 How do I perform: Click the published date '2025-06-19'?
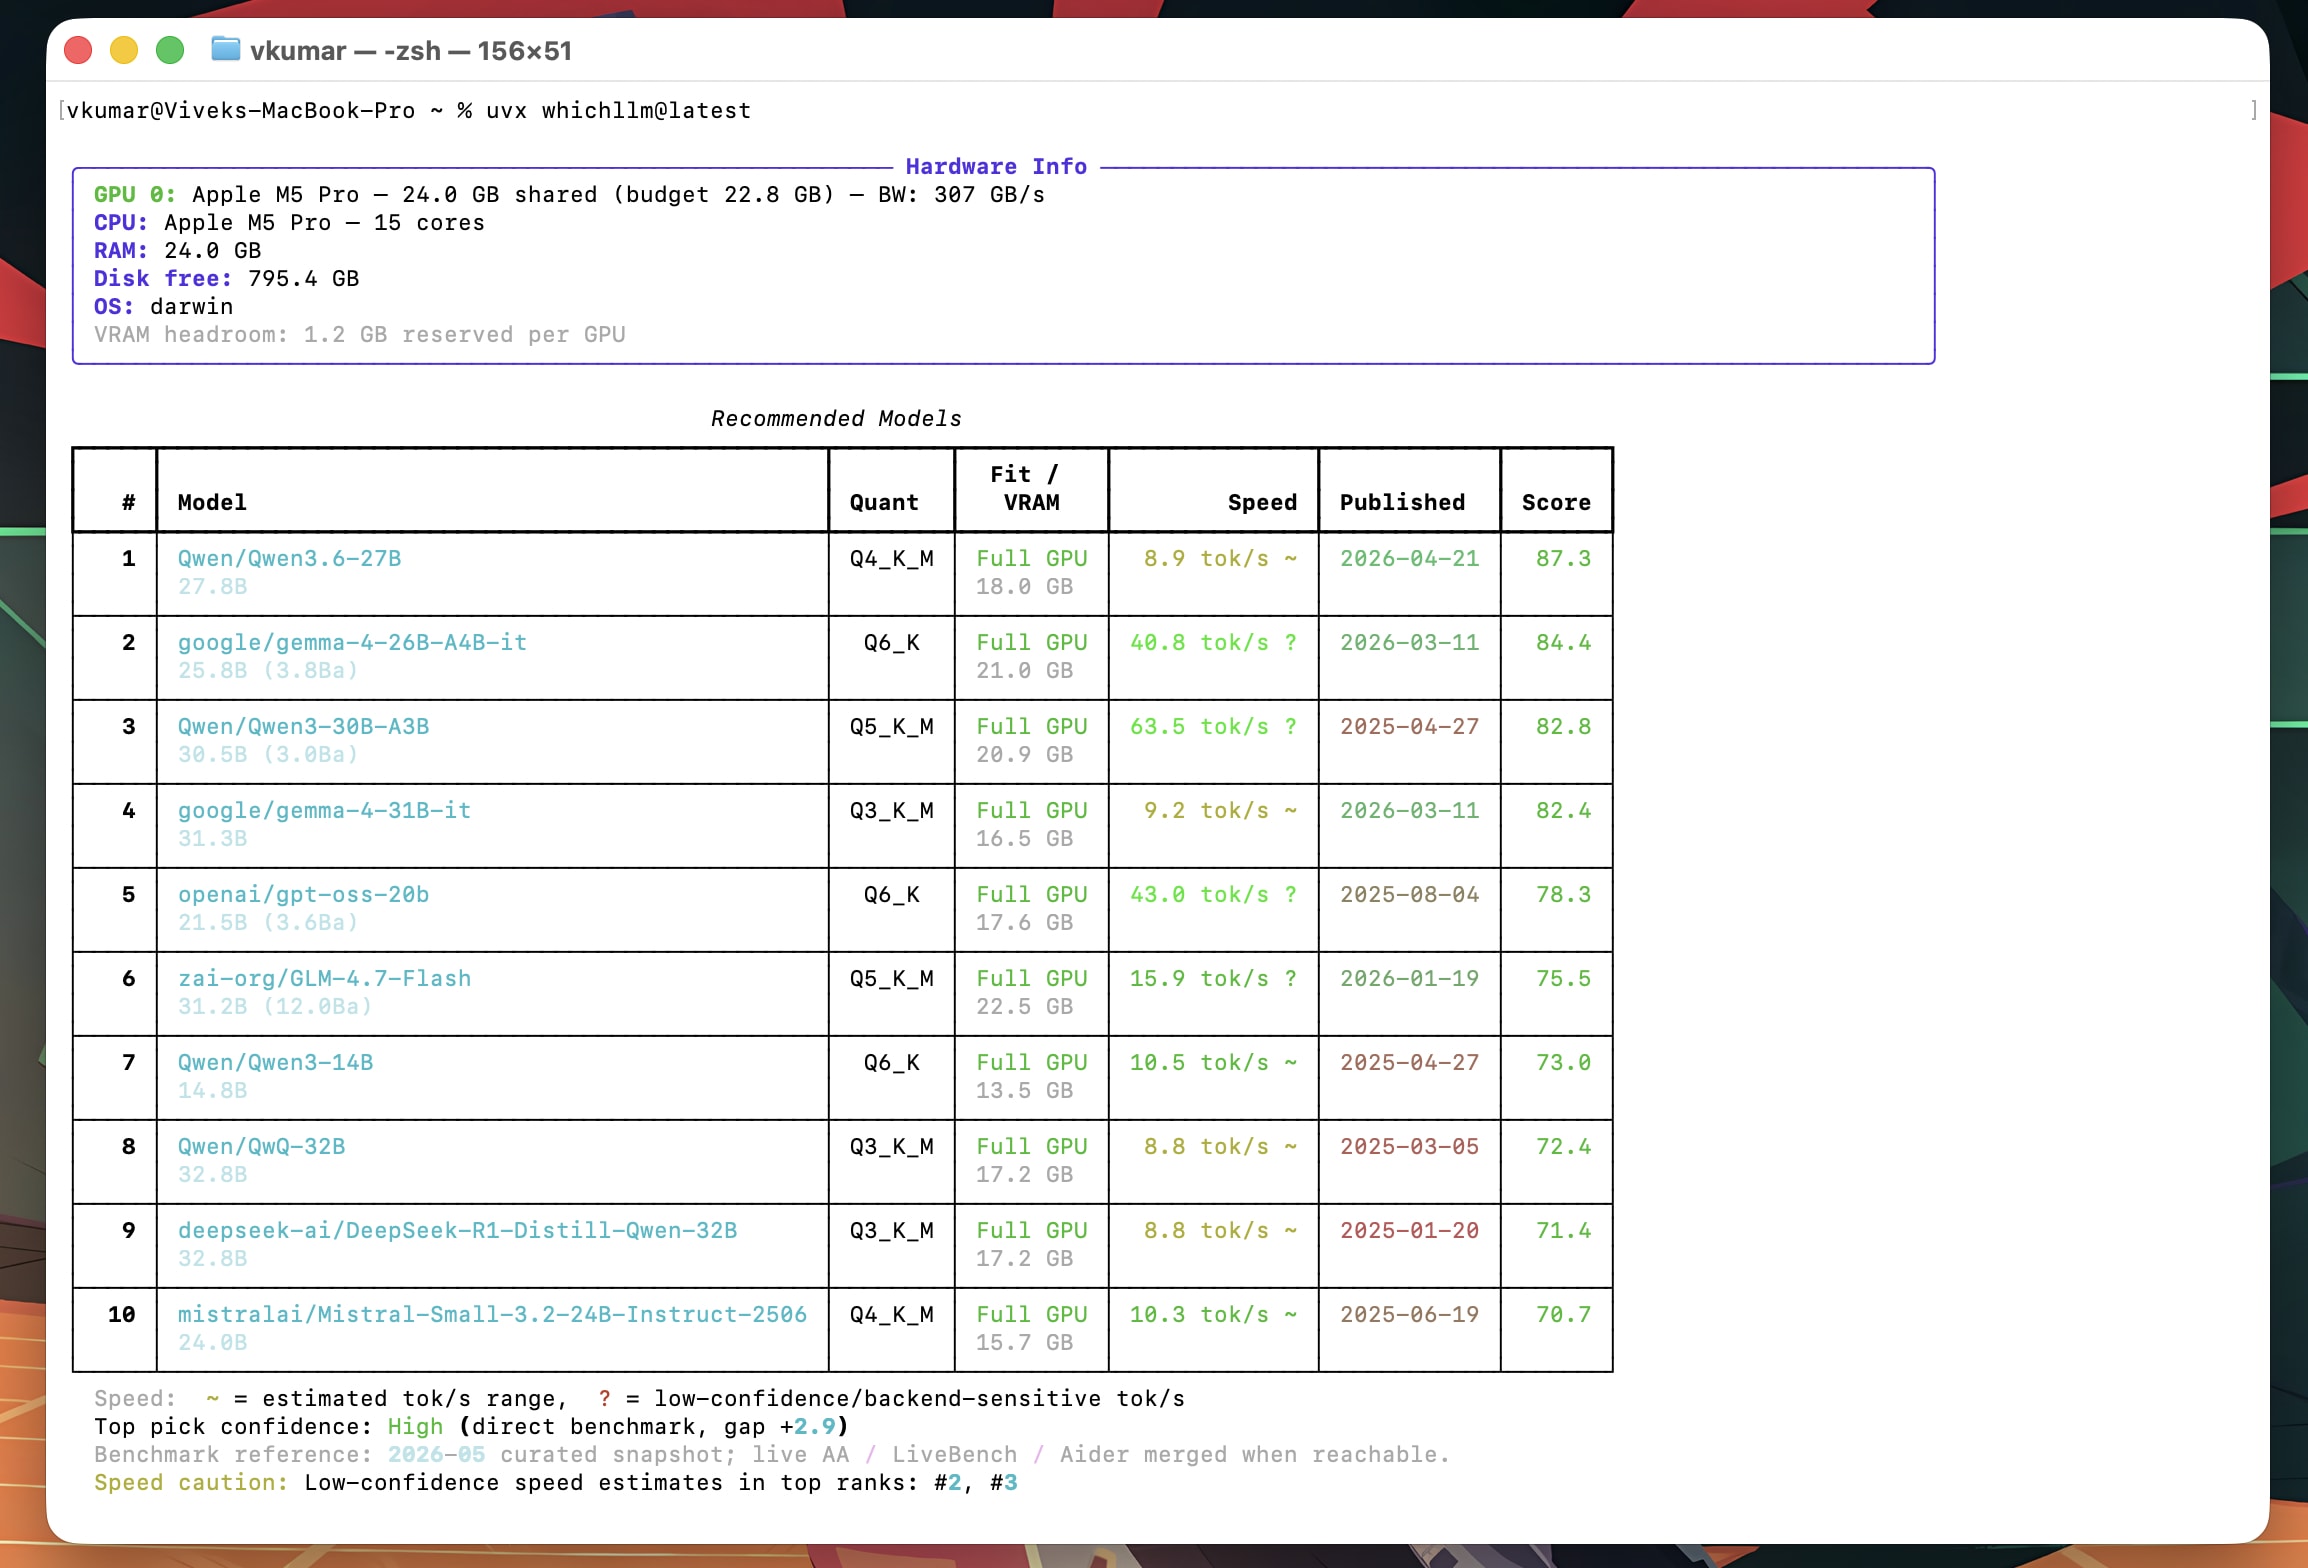pos(1409,1315)
